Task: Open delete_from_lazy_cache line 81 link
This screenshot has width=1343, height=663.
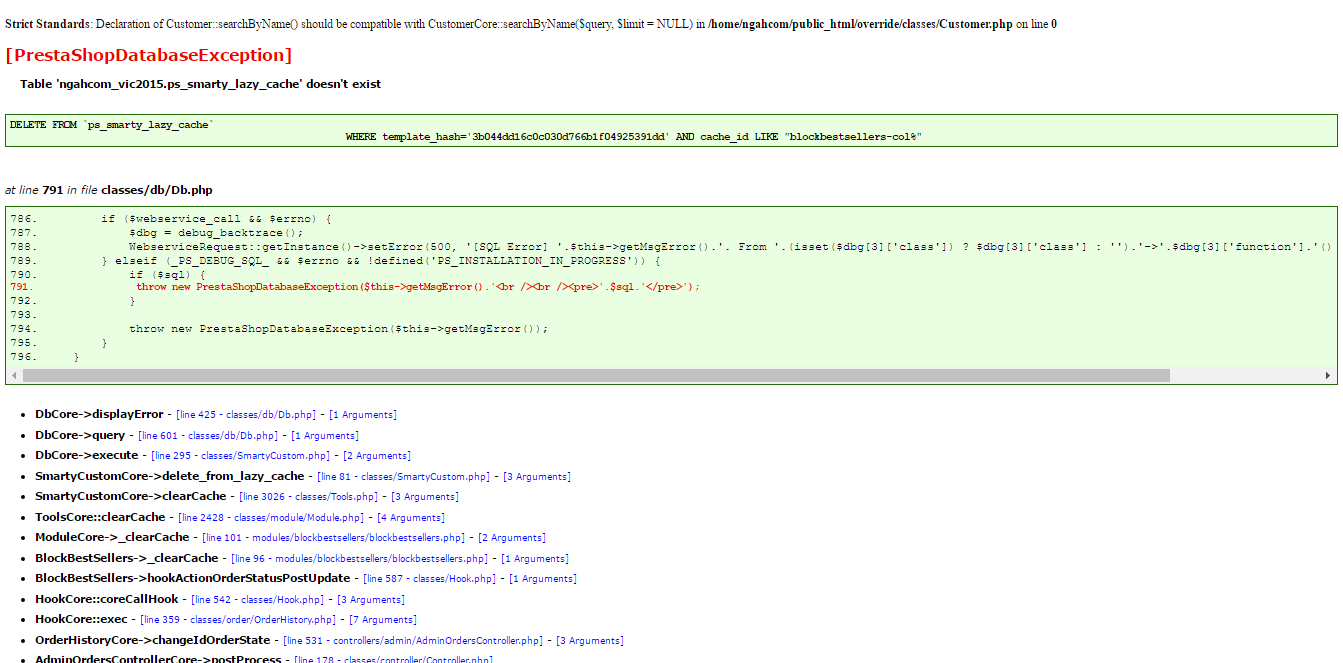Action: click(404, 476)
